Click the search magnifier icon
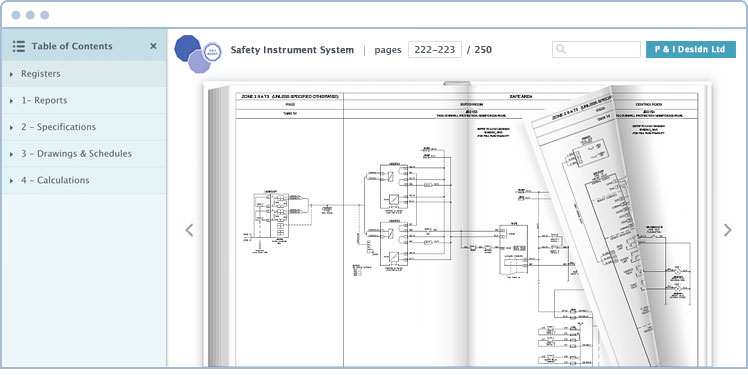Viewport: 748px width, 375px height. [561, 50]
